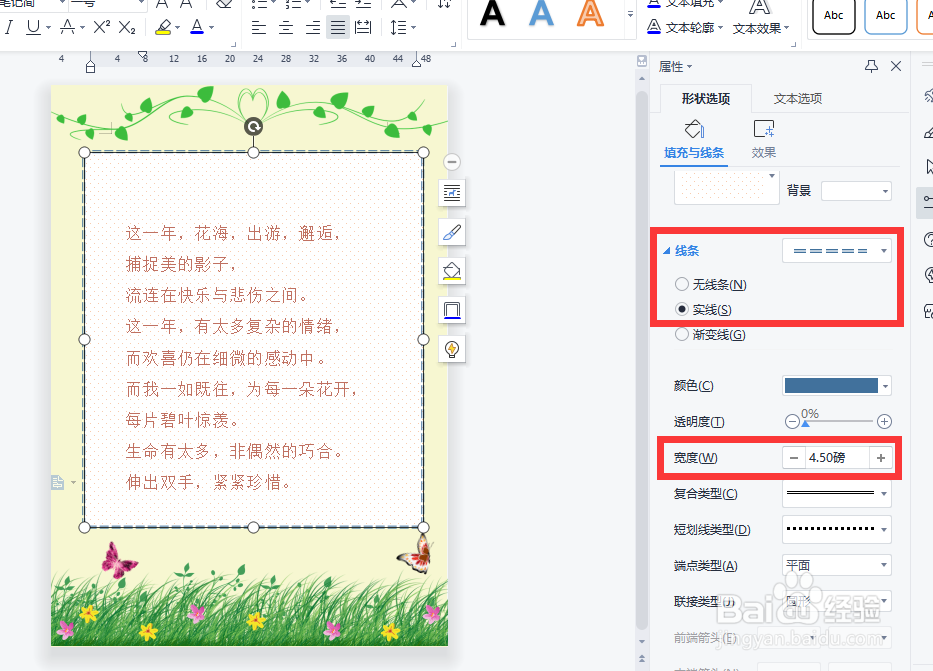Apply subscript formatting
The image size is (933, 671).
point(127,27)
